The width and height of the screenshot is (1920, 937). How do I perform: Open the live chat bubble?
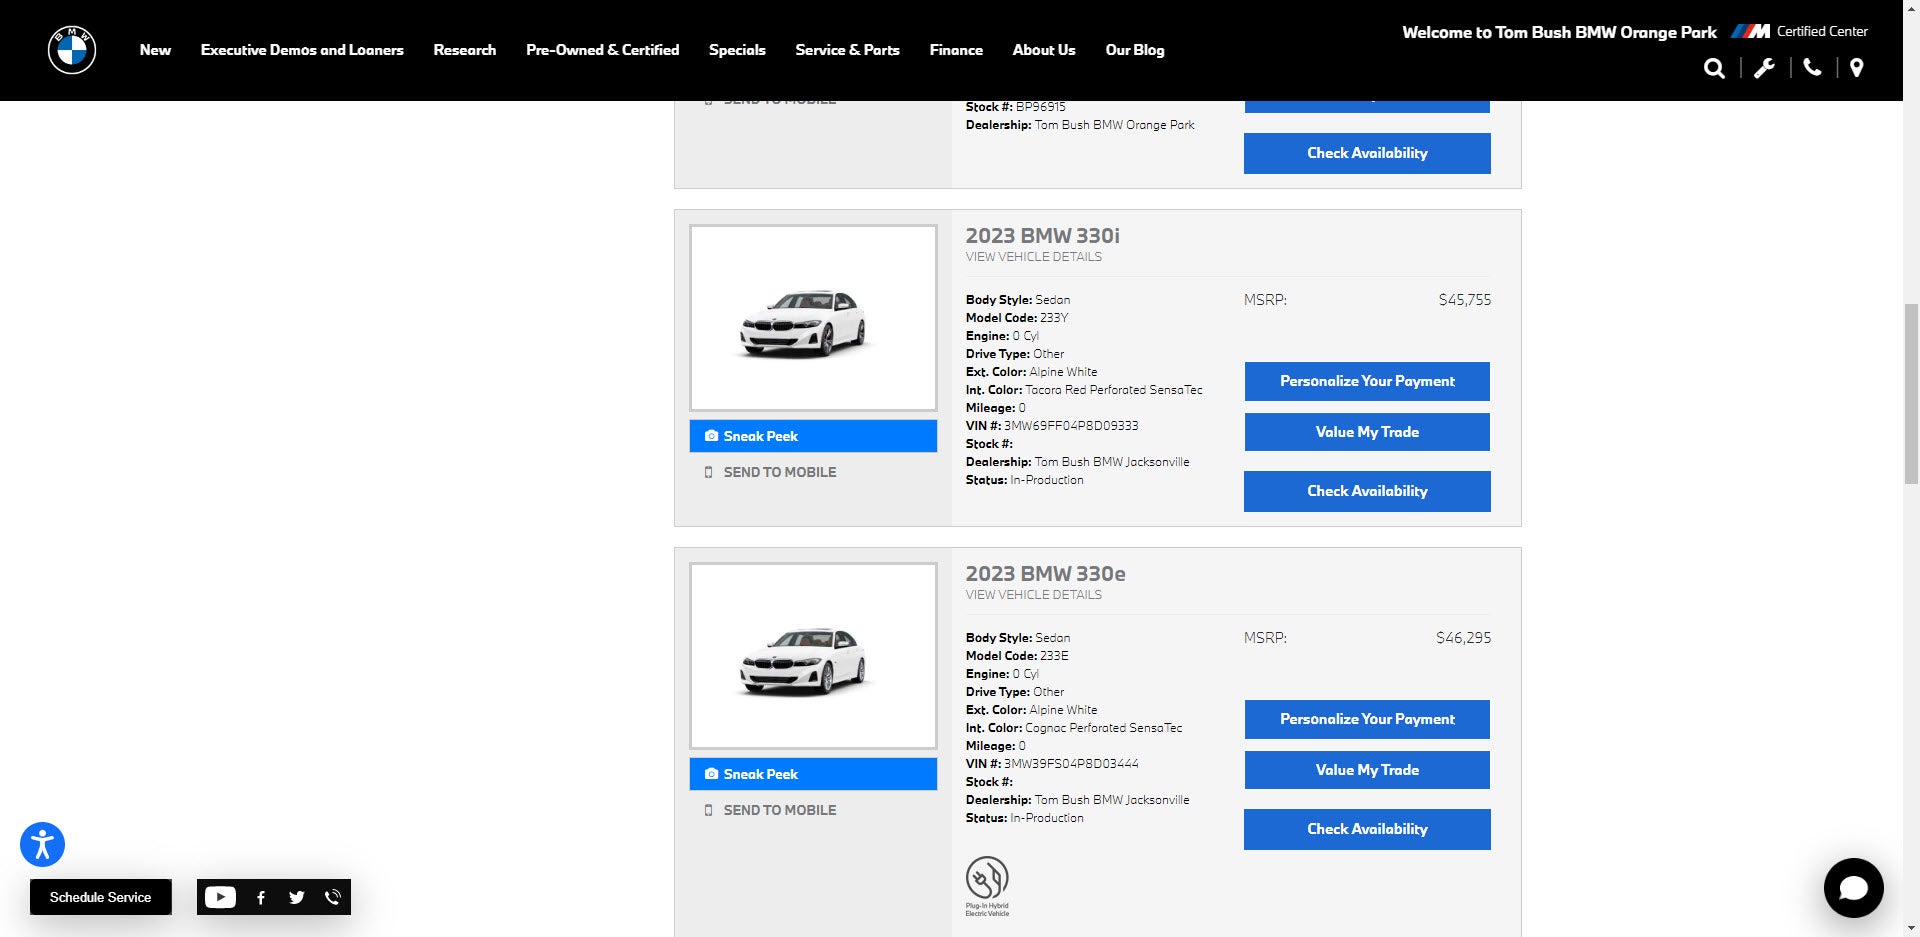coord(1853,888)
